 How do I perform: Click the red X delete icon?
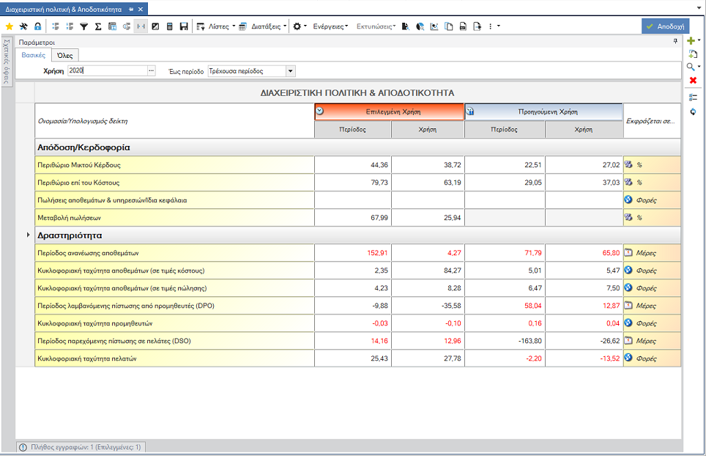tap(693, 80)
